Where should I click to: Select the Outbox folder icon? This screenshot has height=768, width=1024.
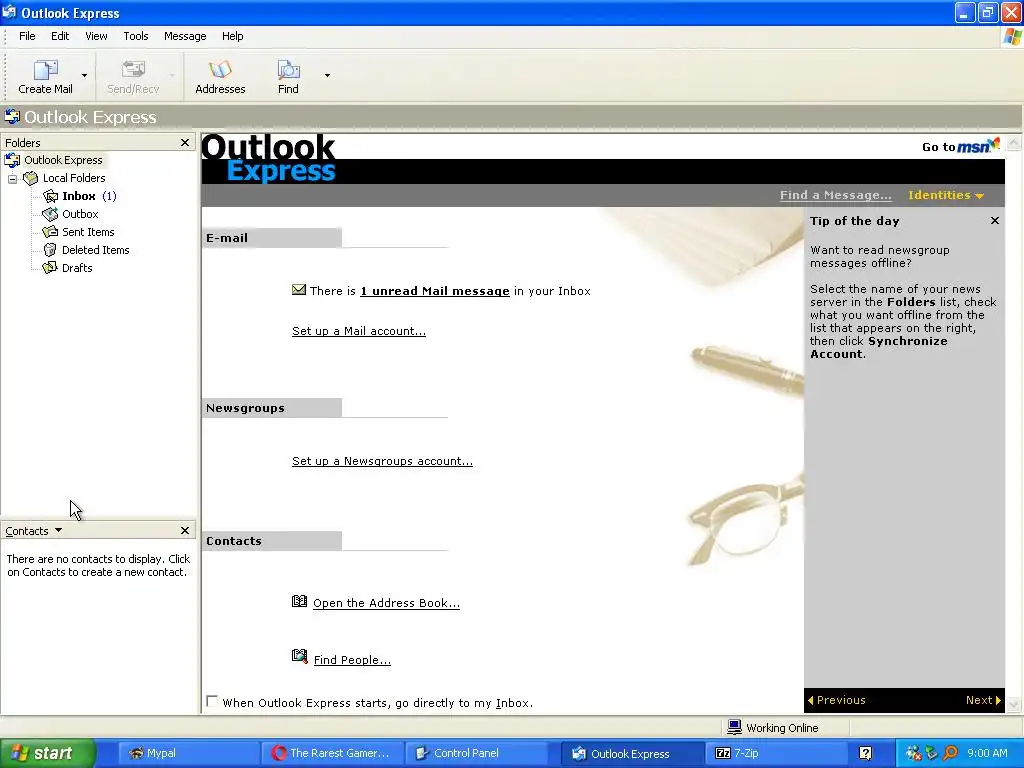click(x=50, y=214)
